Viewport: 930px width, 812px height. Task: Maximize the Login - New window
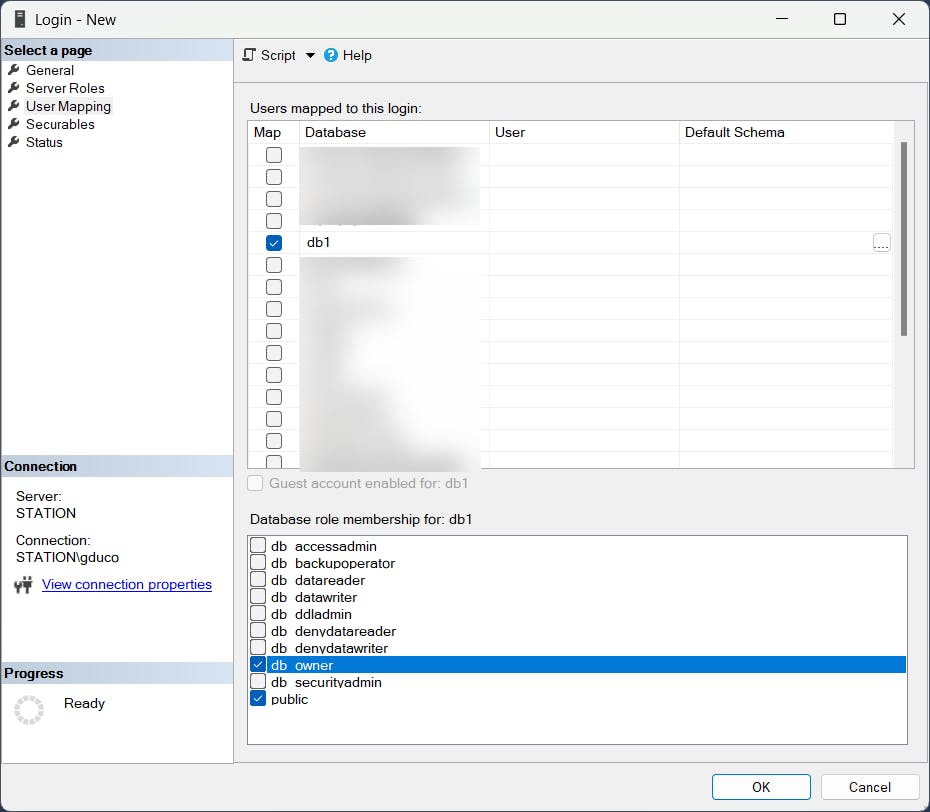click(840, 19)
